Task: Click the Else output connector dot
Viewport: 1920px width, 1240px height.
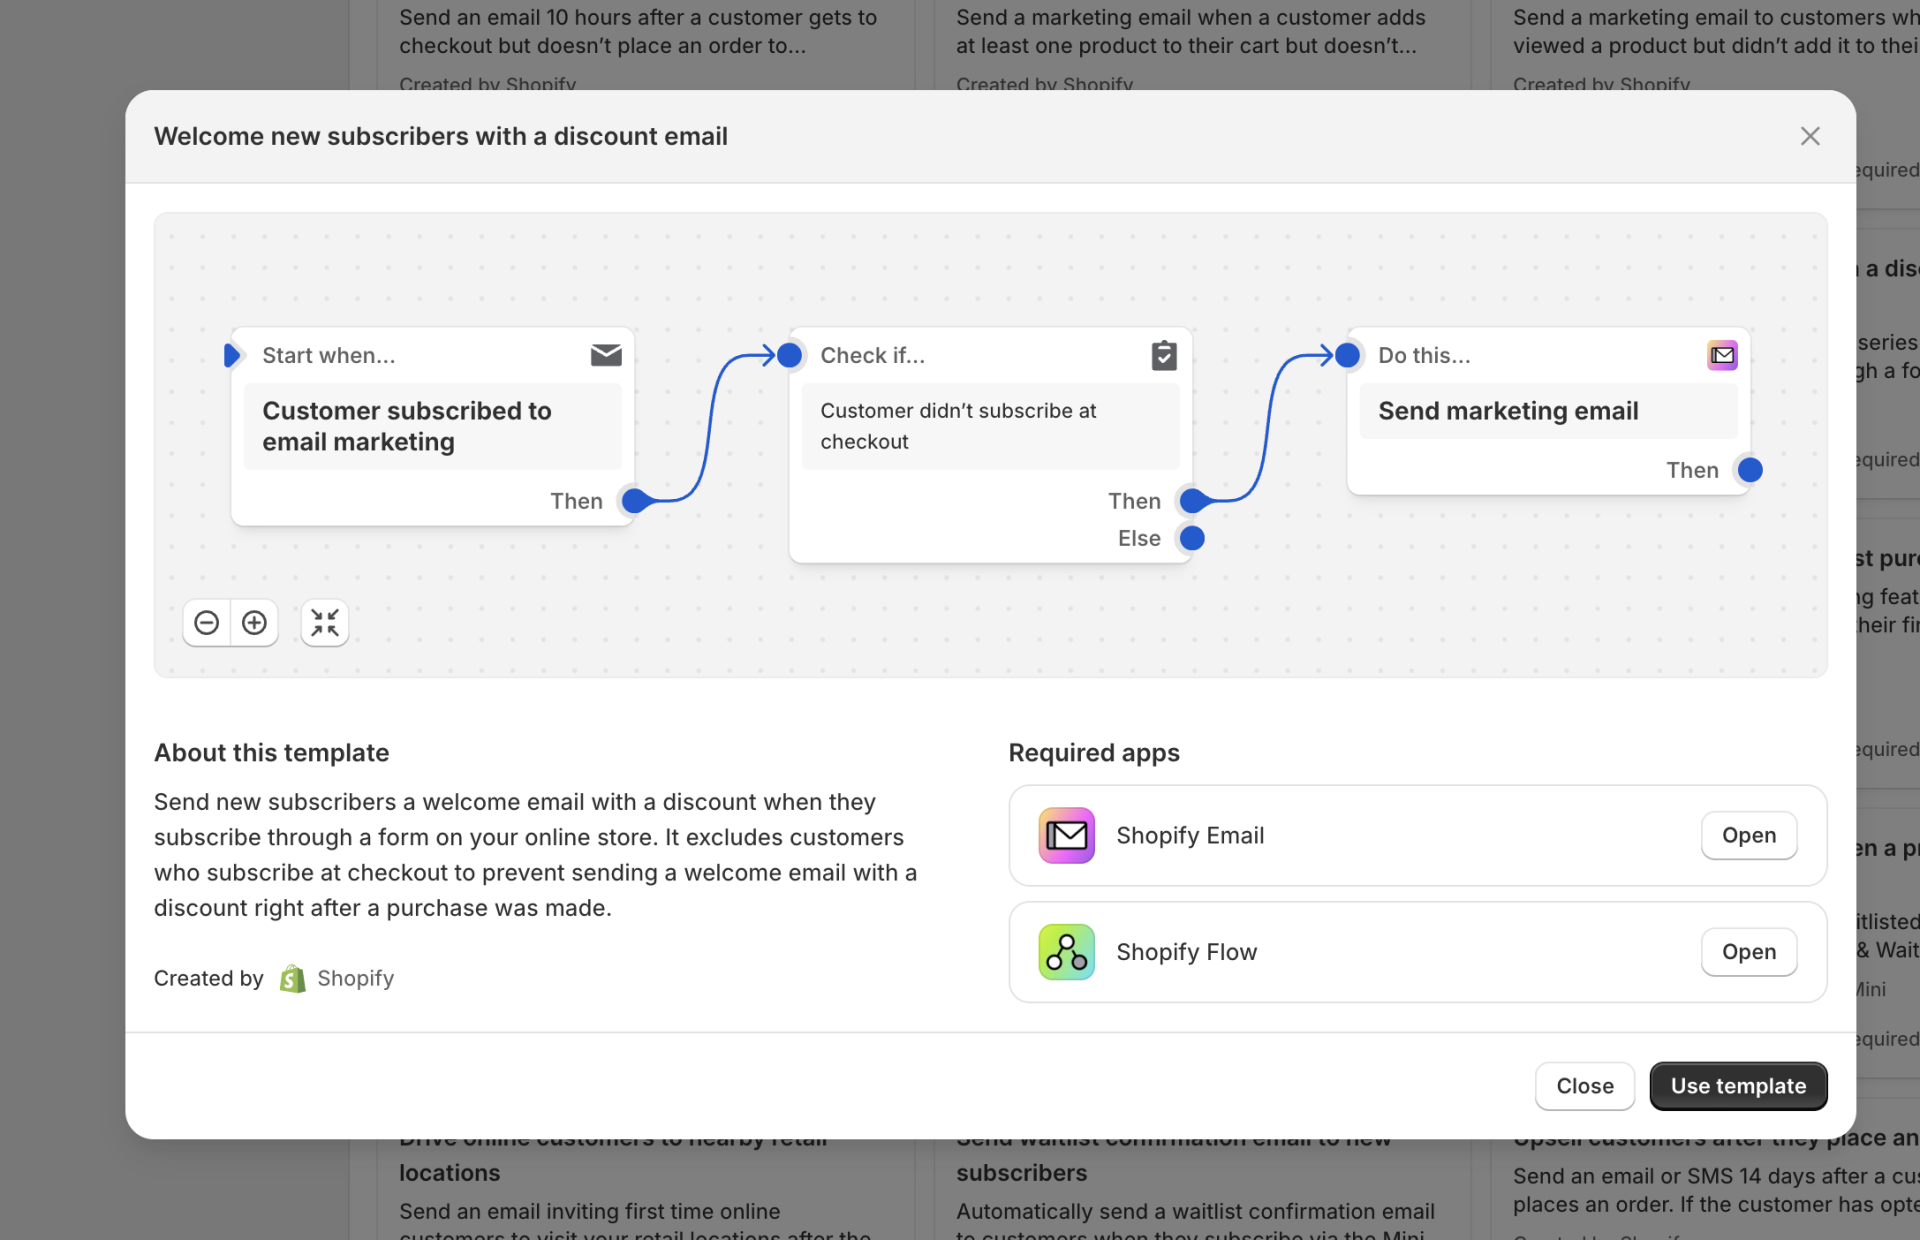Action: (1191, 538)
